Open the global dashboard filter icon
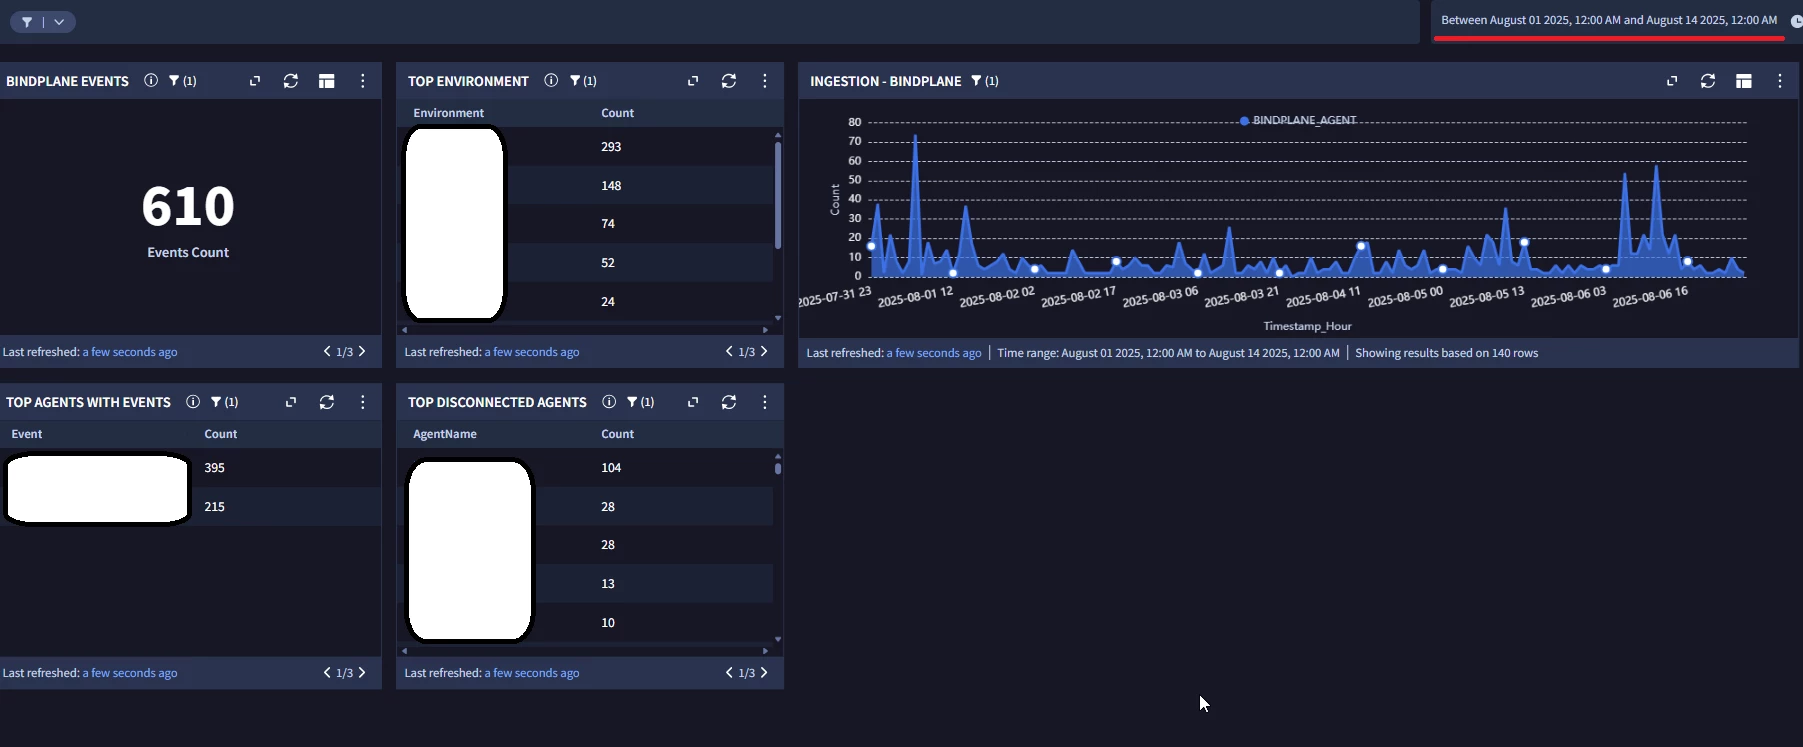Viewport: 1803px width, 747px height. (x=27, y=22)
